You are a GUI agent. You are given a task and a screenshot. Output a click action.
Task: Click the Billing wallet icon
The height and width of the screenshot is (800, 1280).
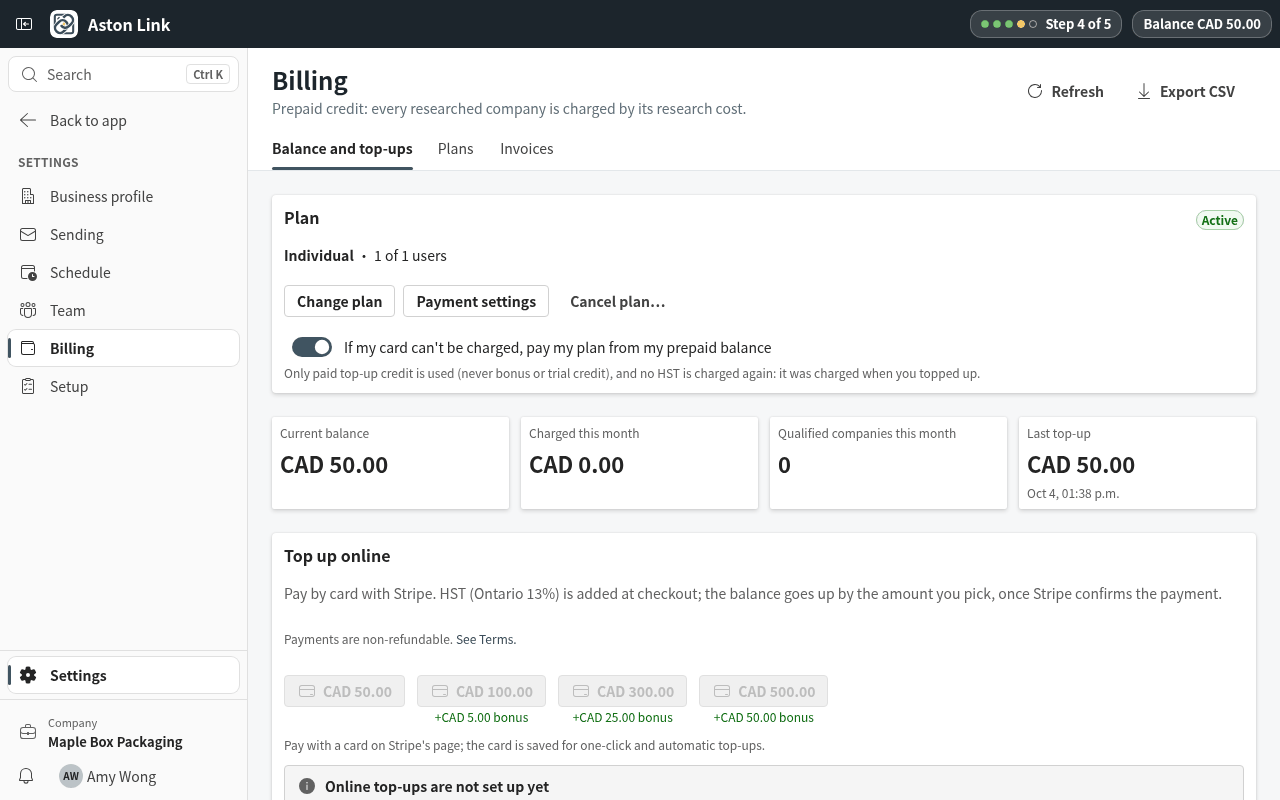[28, 348]
